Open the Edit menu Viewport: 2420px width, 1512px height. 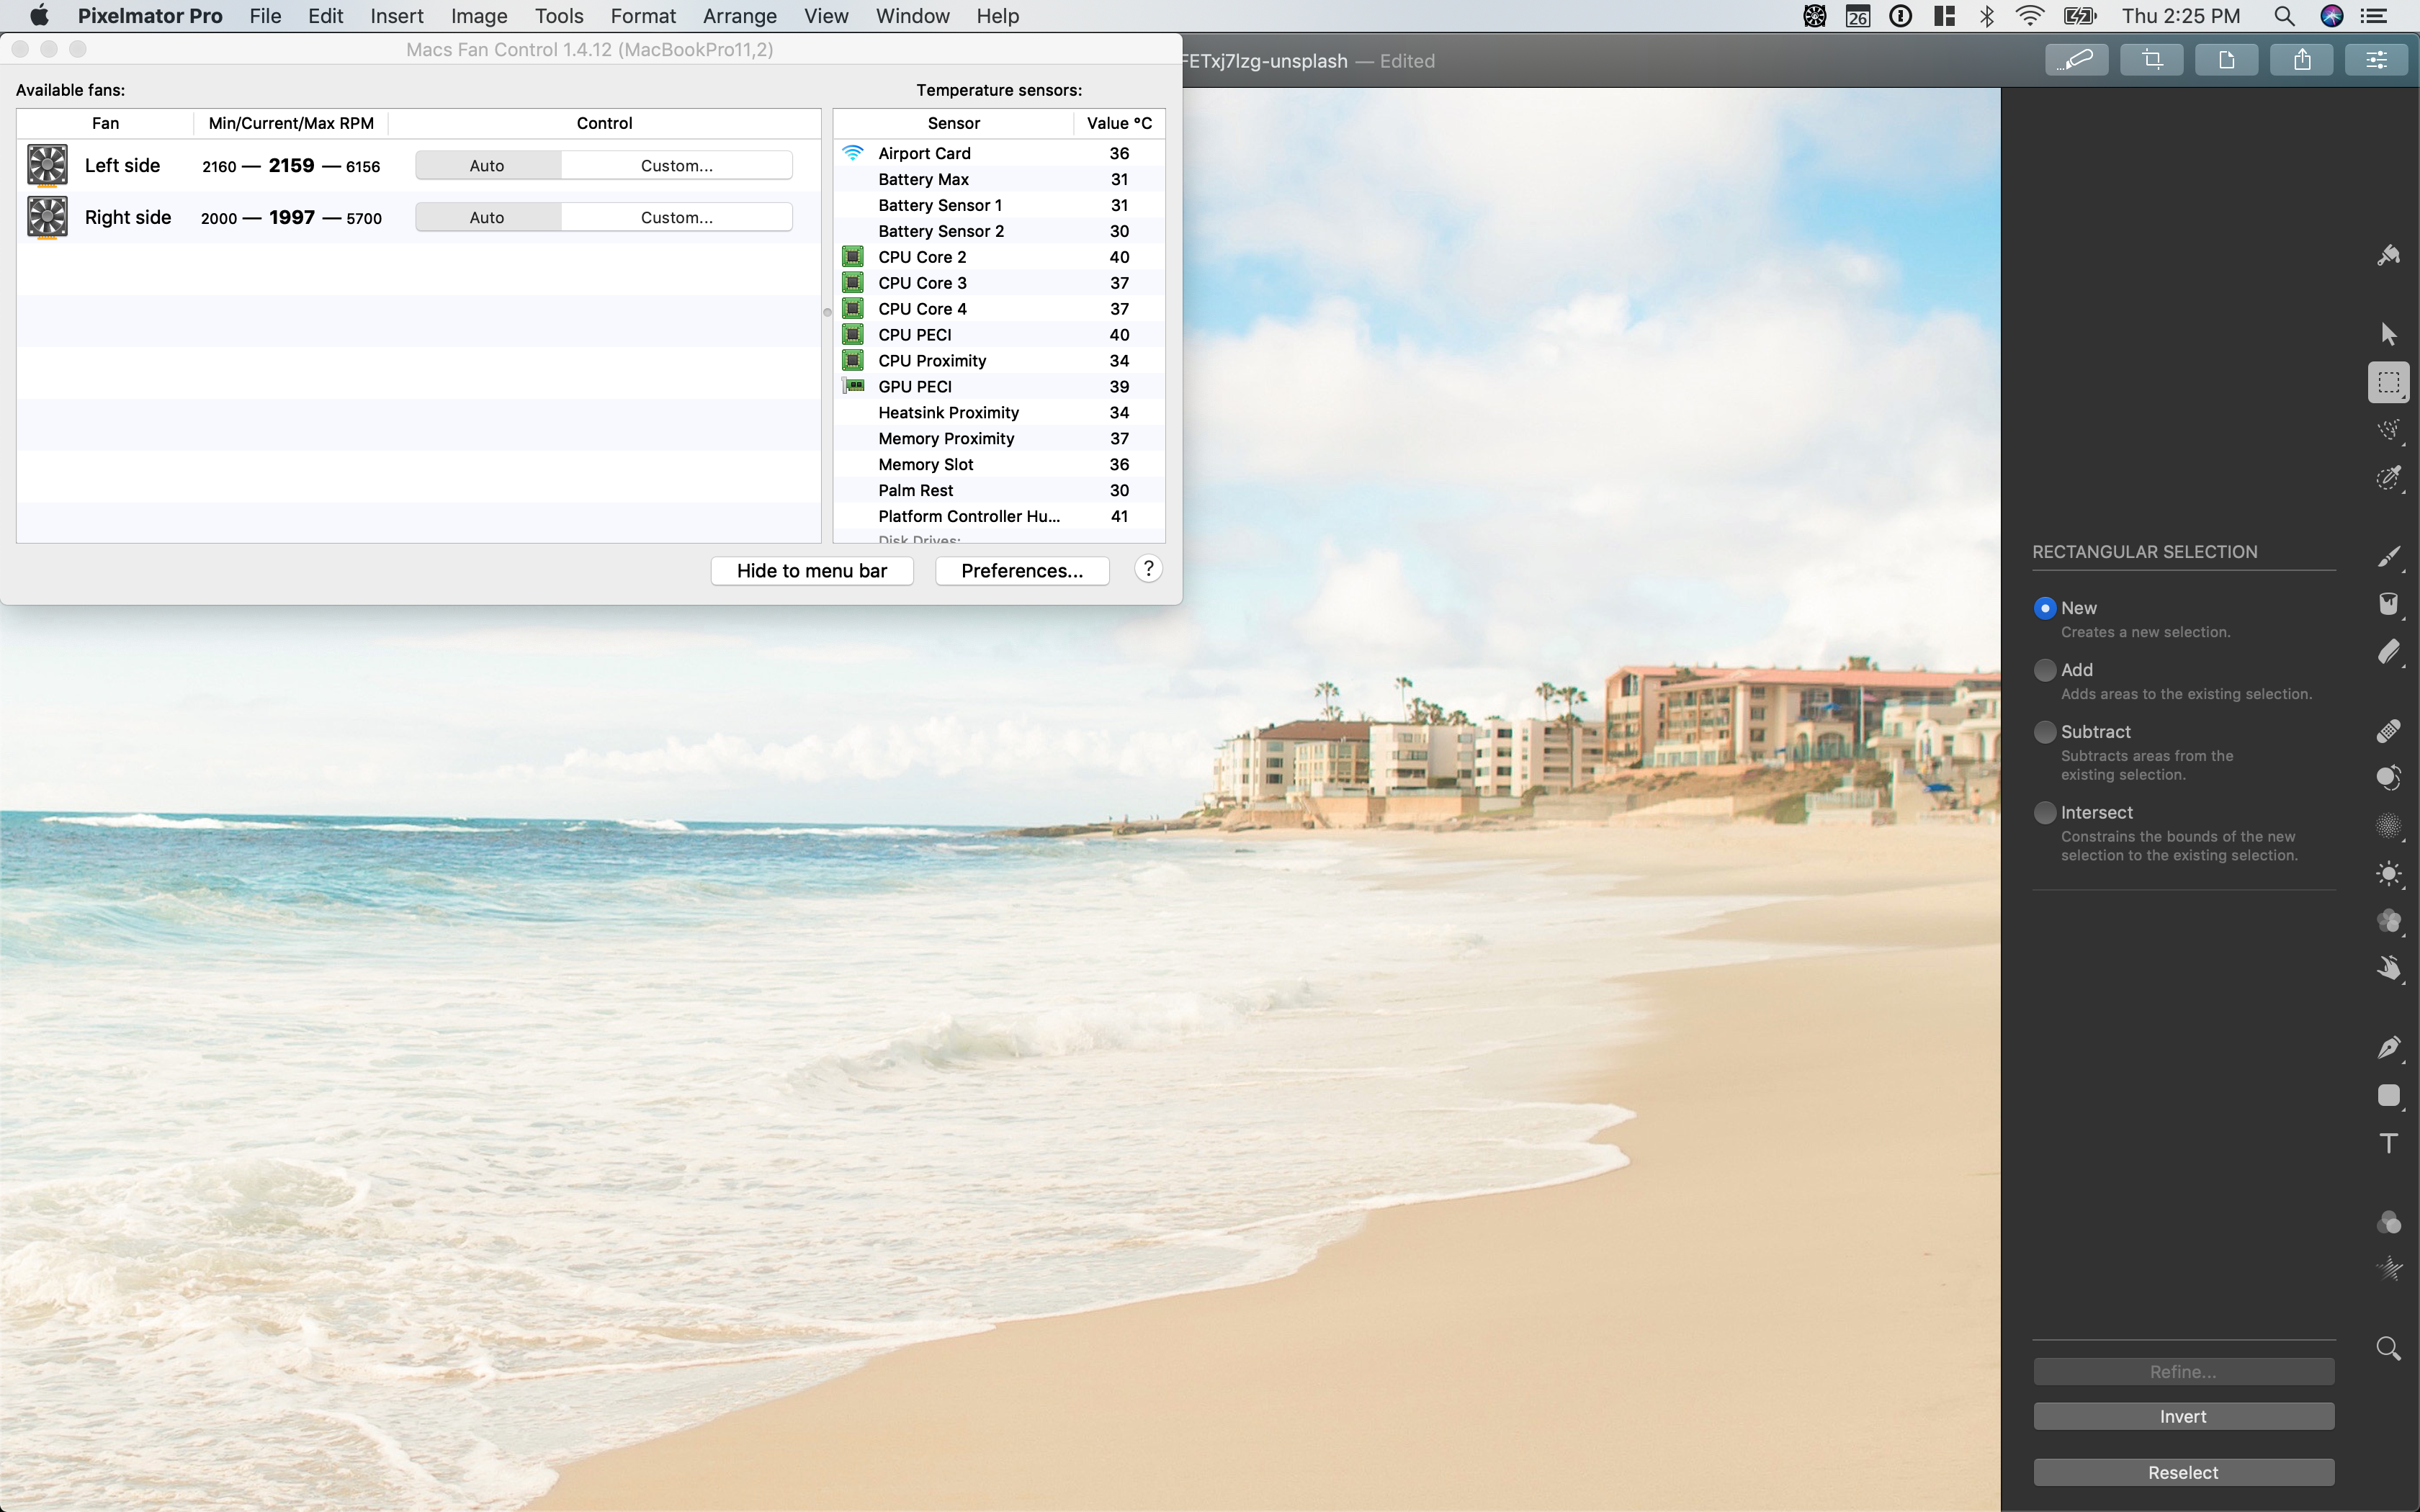[325, 16]
